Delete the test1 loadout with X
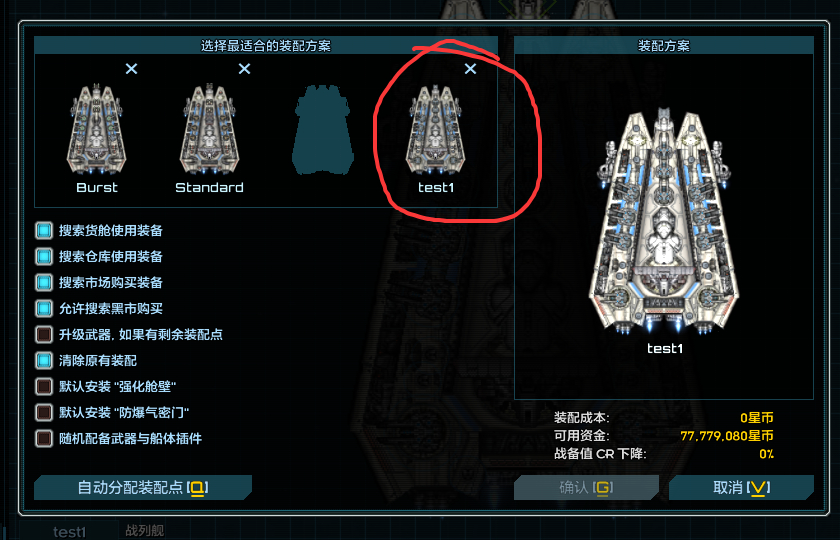The height and width of the screenshot is (540, 840). point(470,69)
